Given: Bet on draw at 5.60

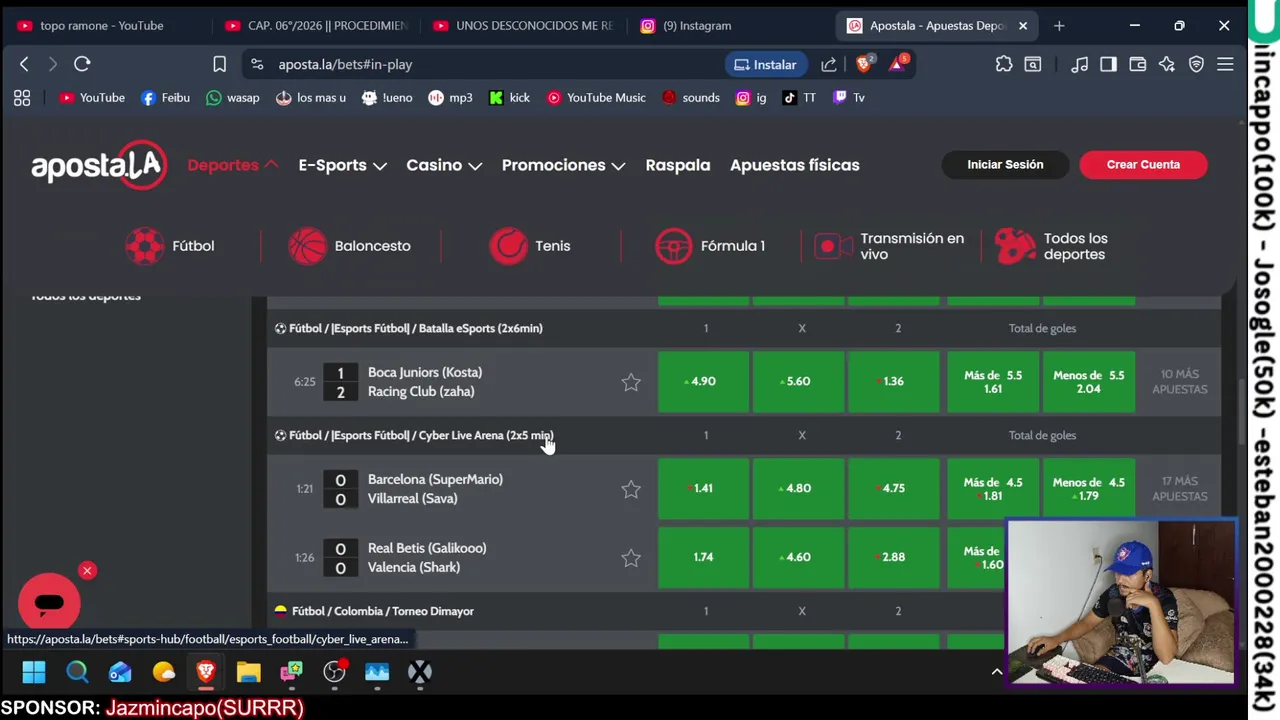Looking at the screenshot, I should tap(798, 381).
